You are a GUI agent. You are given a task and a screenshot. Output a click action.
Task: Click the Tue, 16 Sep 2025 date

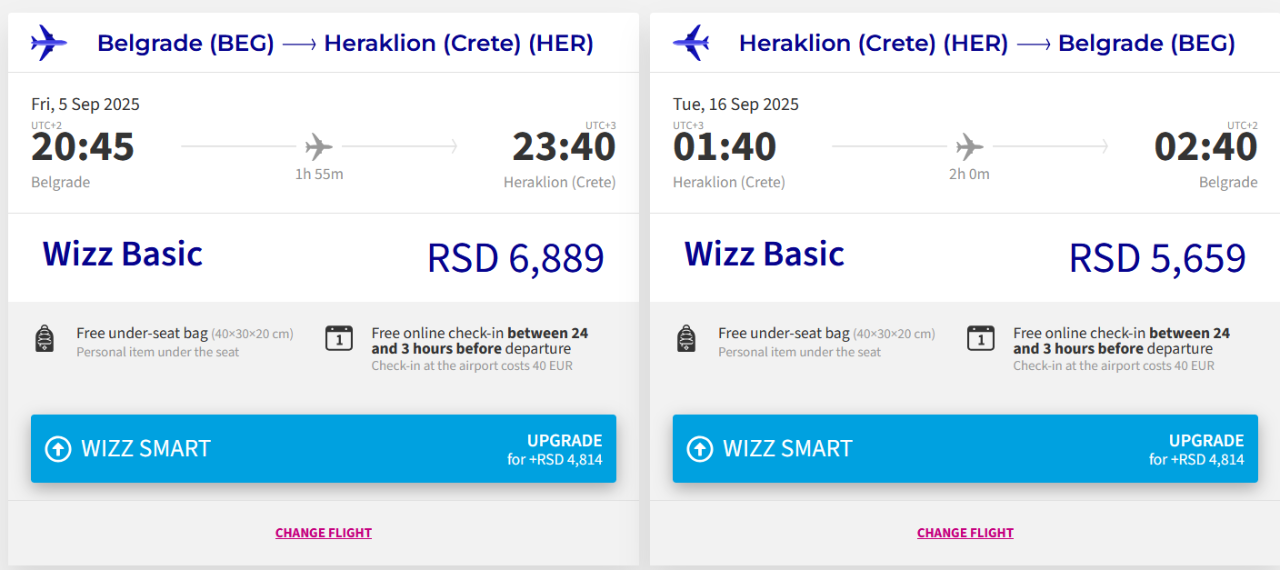coord(736,104)
